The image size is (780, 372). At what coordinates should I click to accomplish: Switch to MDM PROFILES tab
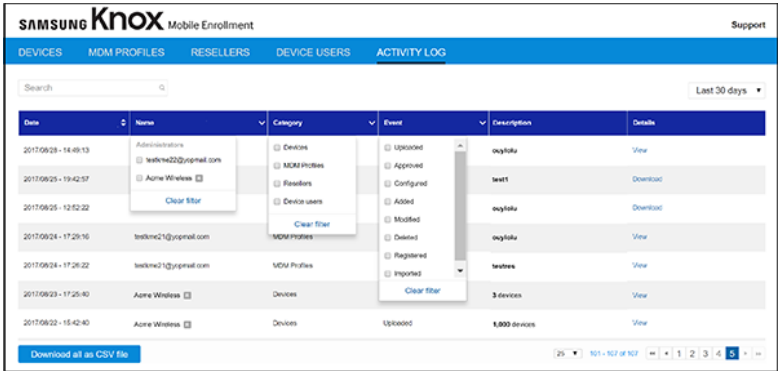126,52
